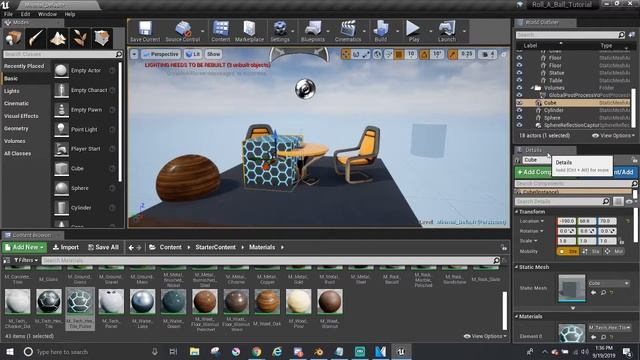Select the Foliage mode icon
This screenshot has height=360, width=640.
[80, 38]
